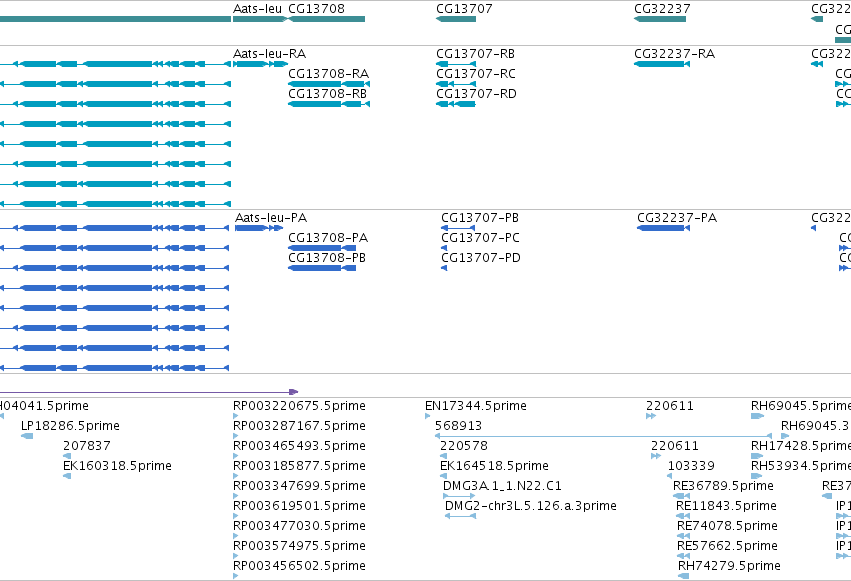
Task: Select the CG13708 gene label
Action: pos(316,9)
